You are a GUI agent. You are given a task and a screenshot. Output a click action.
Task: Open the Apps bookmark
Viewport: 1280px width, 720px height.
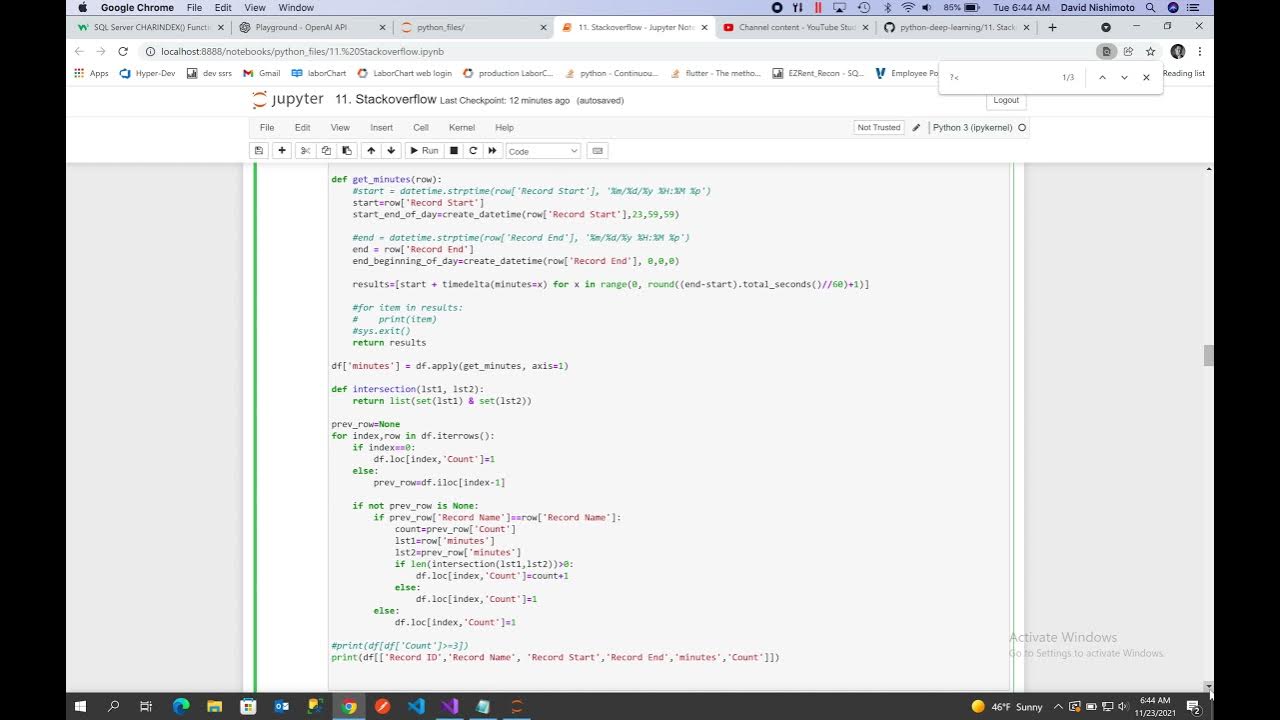pyautogui.click(x=91, y=73)
